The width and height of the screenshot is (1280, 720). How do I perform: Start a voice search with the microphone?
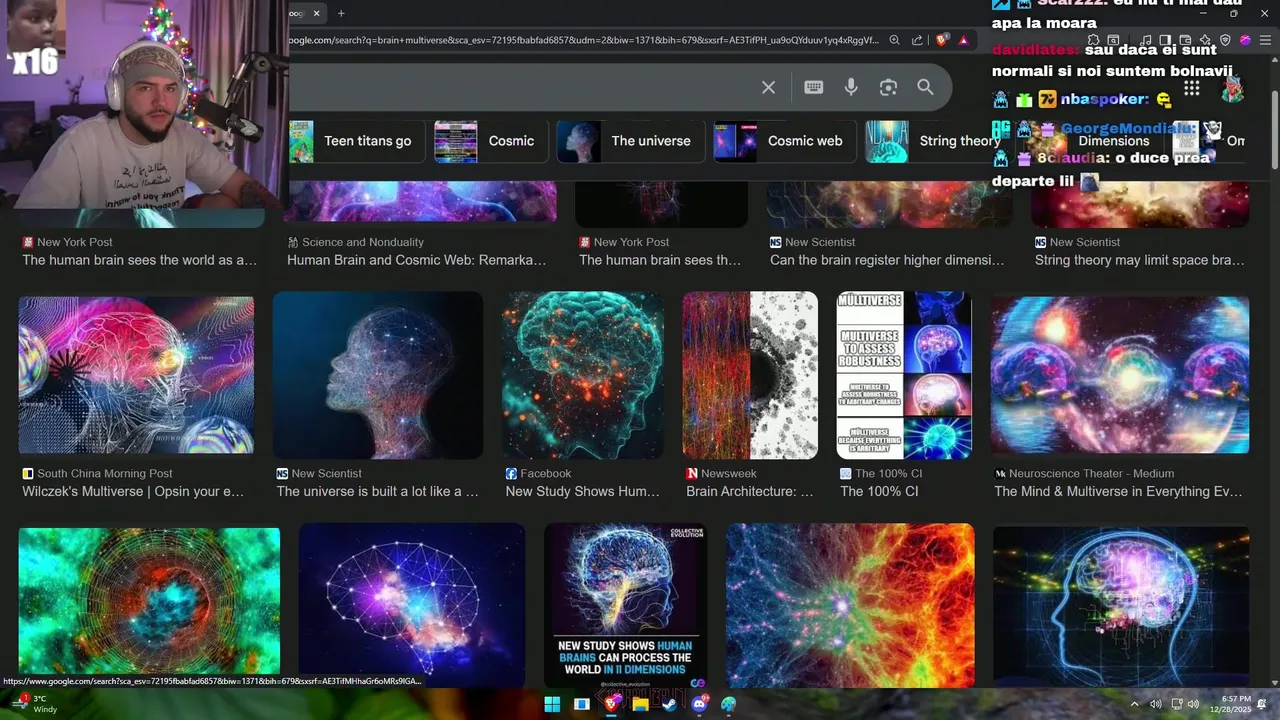tap(851, 88)
